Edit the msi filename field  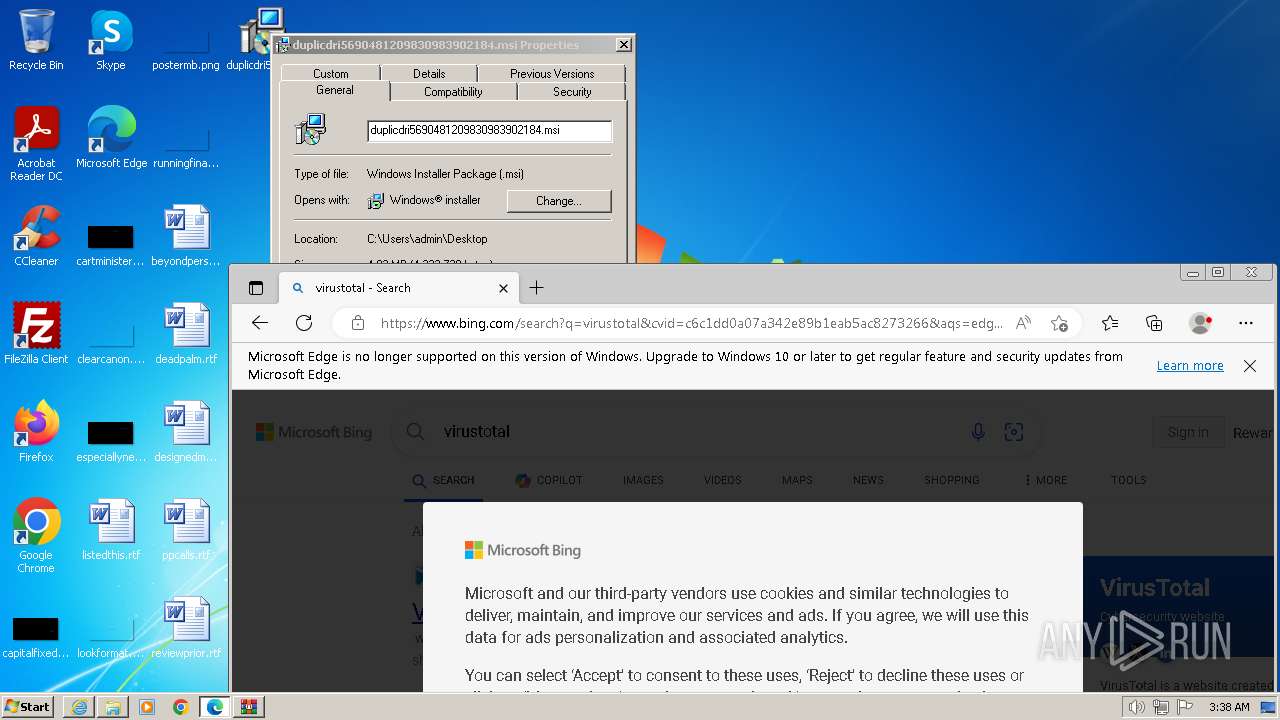click(x=489, y=130)
